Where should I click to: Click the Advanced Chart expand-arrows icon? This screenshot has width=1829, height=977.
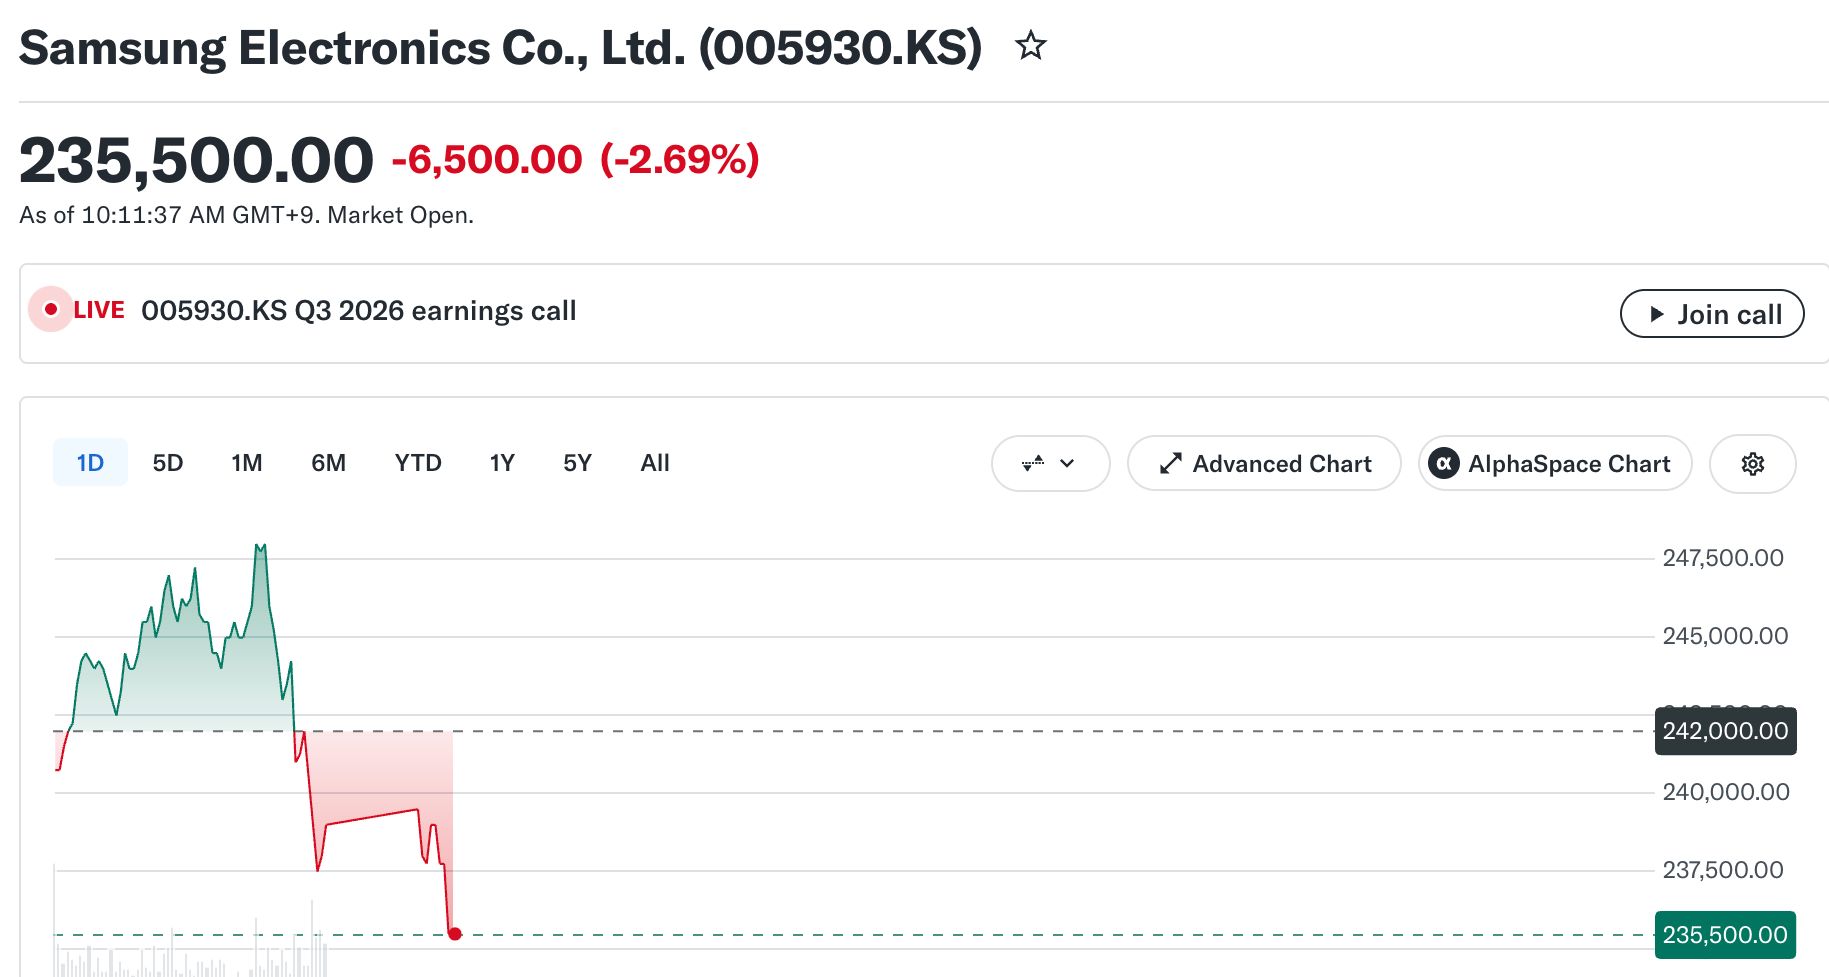(x=1170, y=464)
